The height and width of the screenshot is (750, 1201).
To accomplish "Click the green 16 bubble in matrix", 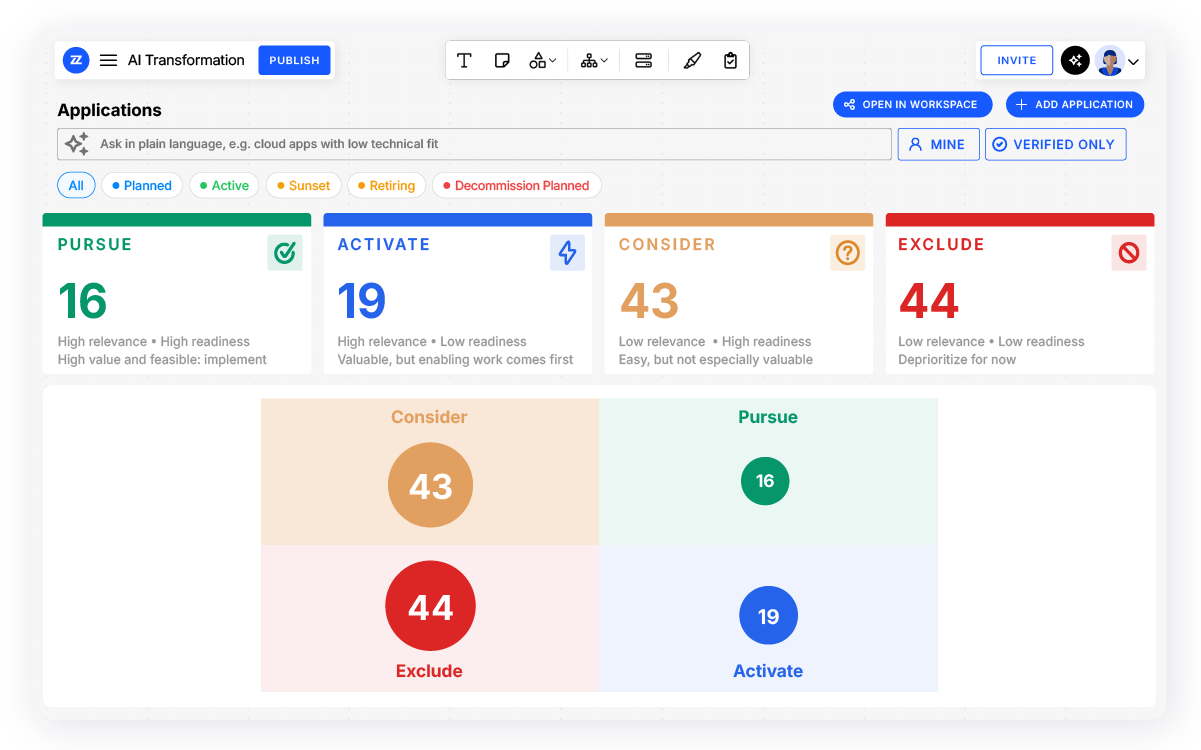I will pos(765,481).
